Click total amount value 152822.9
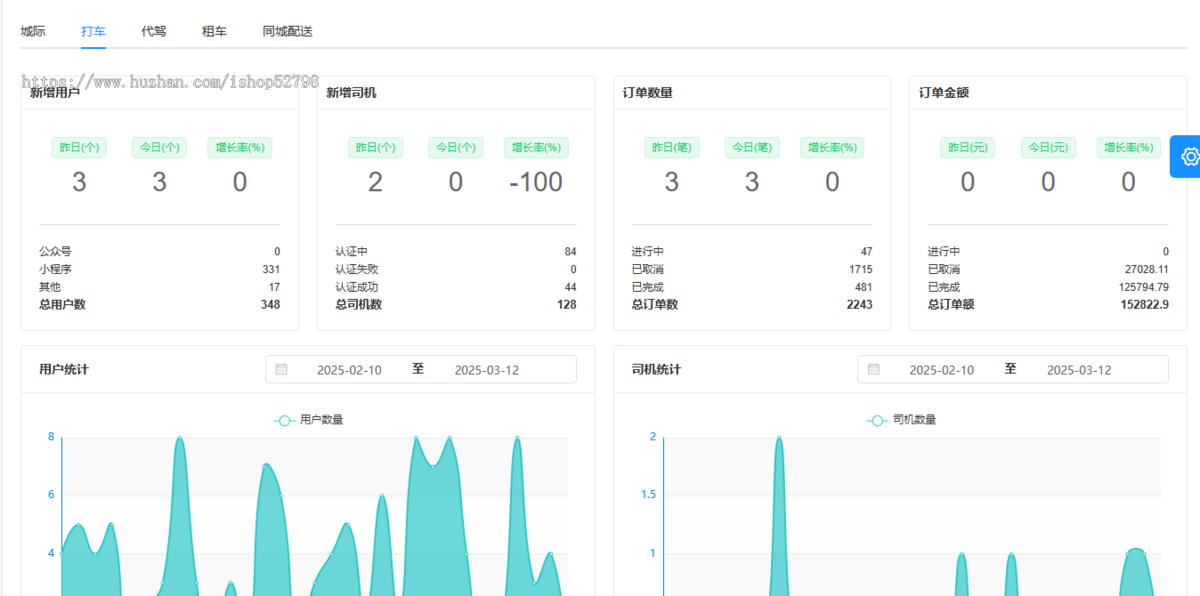The image size is (1200, 596). click(x=1145, y=305)
